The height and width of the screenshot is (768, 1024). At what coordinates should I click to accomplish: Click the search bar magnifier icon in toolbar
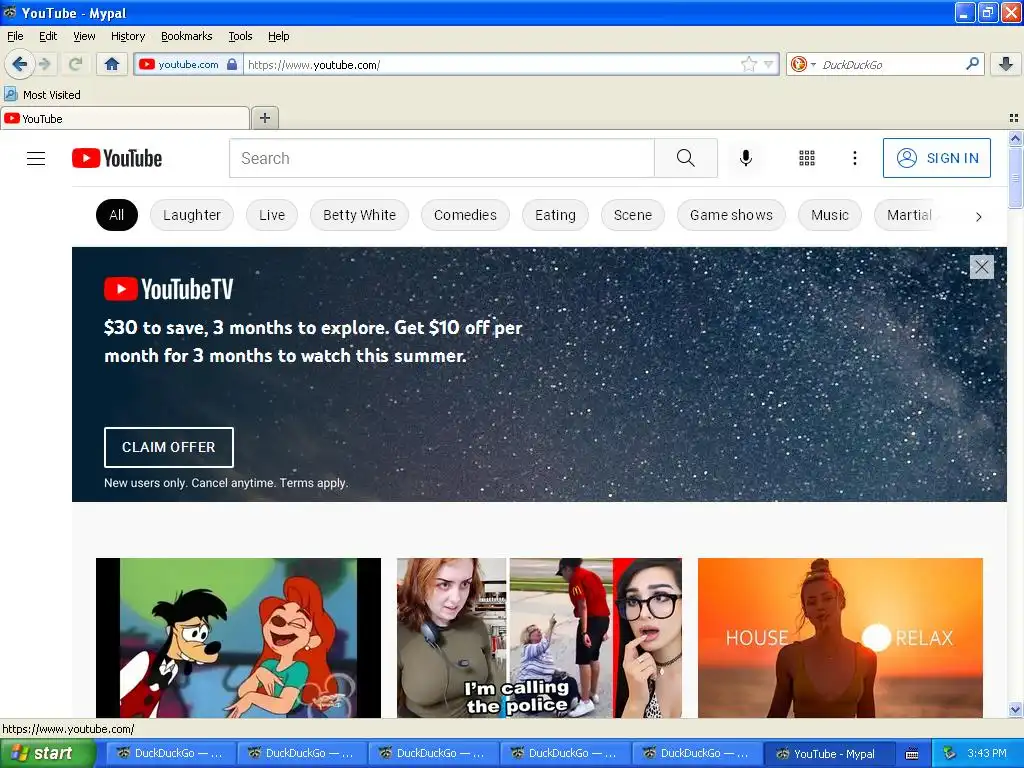click(x=972, y=63)
